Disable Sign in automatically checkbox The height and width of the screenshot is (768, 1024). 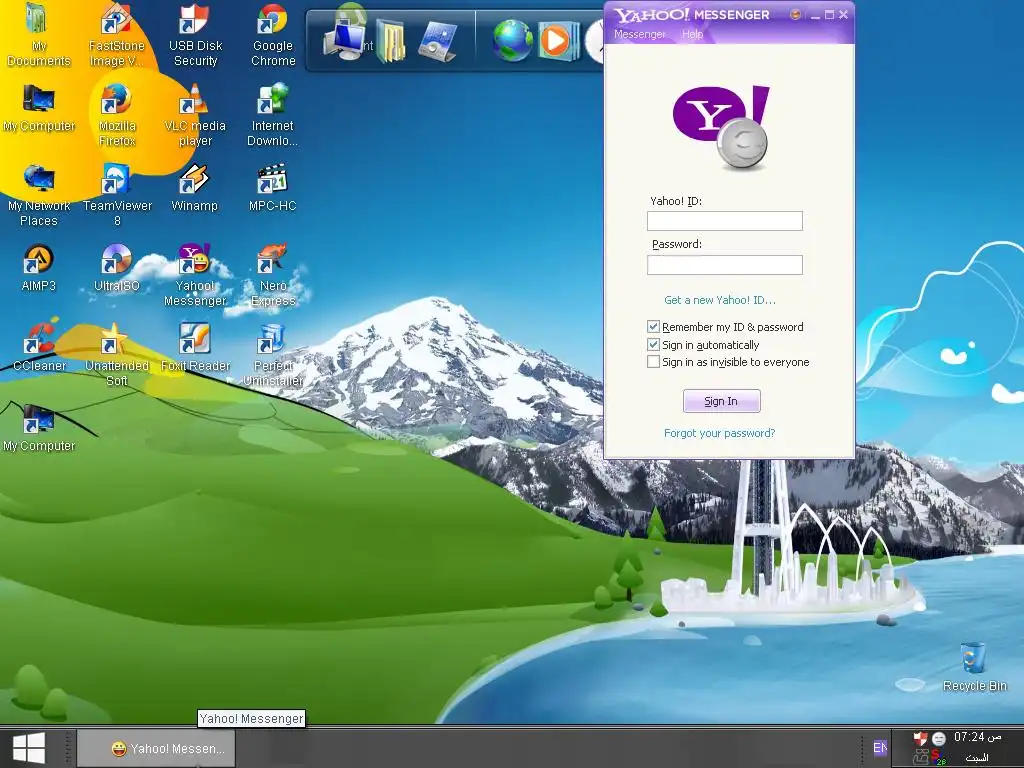click(653, 344)
